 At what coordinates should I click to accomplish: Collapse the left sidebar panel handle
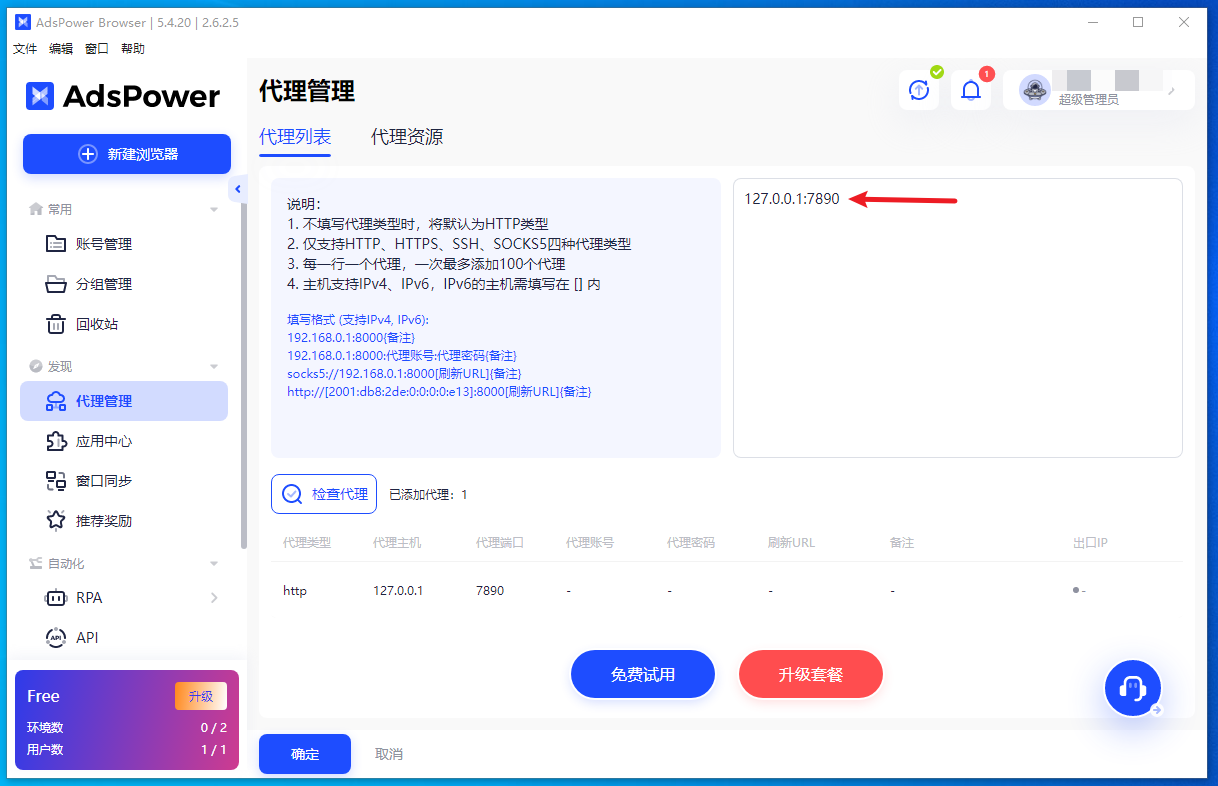[238, 189]
